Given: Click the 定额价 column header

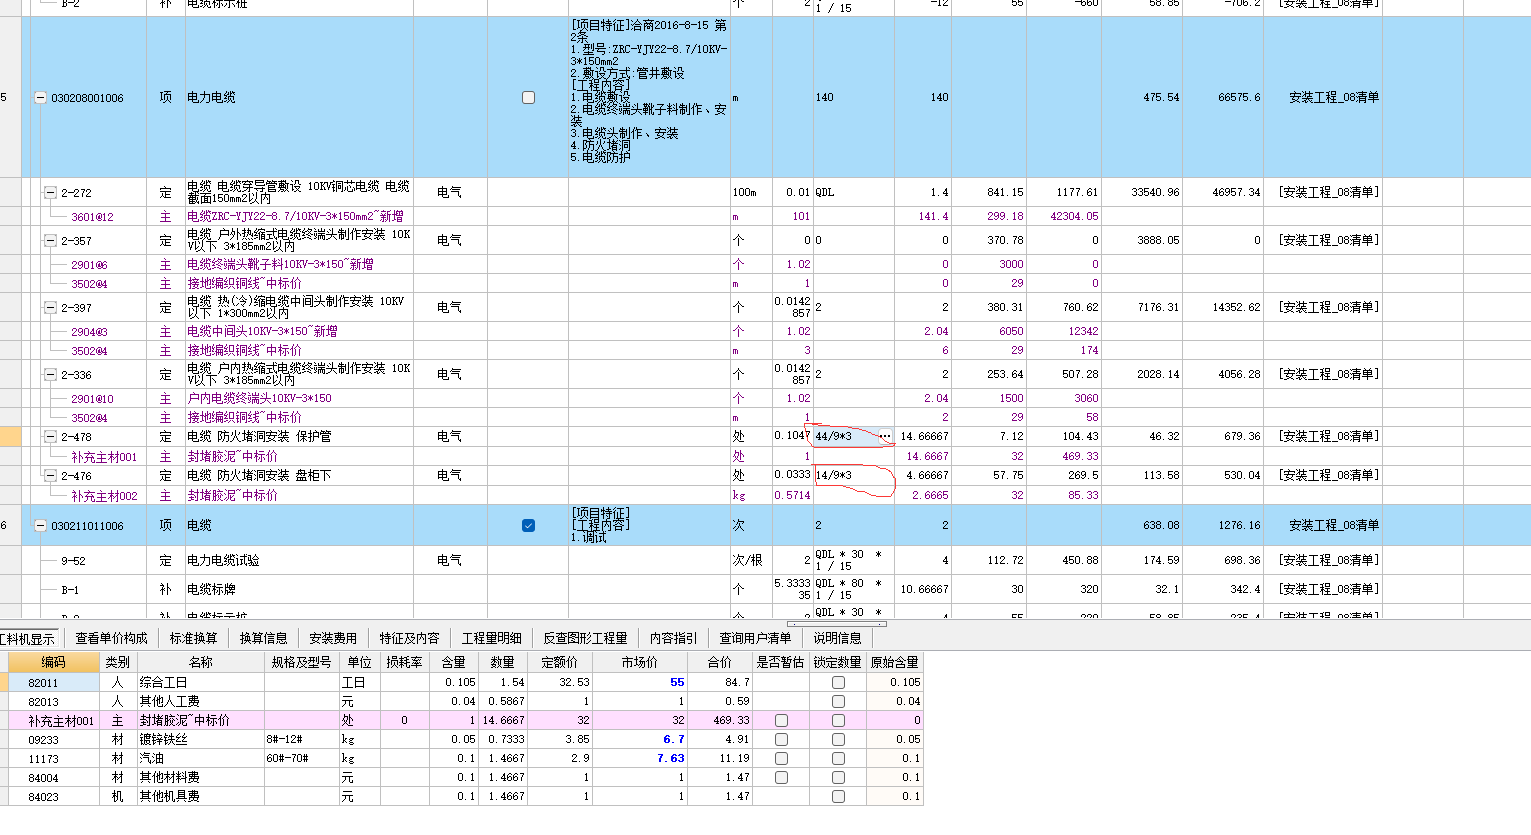Looking at the screenshot, I should pyautogui.click(x=559, y=662).
